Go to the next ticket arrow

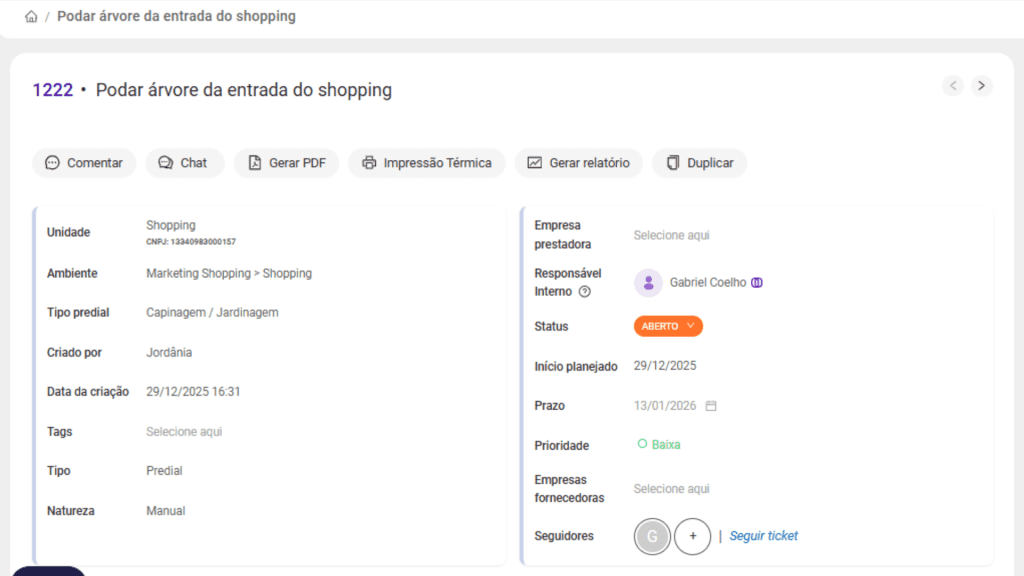point(982,86)
